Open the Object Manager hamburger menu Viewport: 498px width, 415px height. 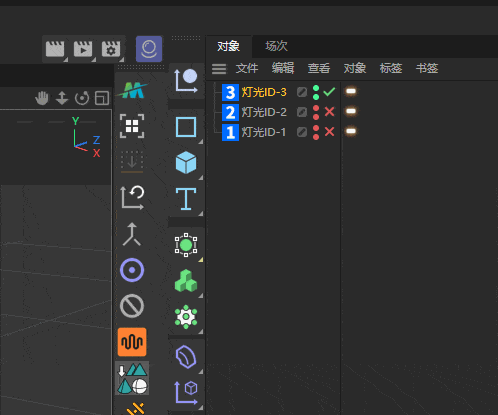tap(219, 69)
